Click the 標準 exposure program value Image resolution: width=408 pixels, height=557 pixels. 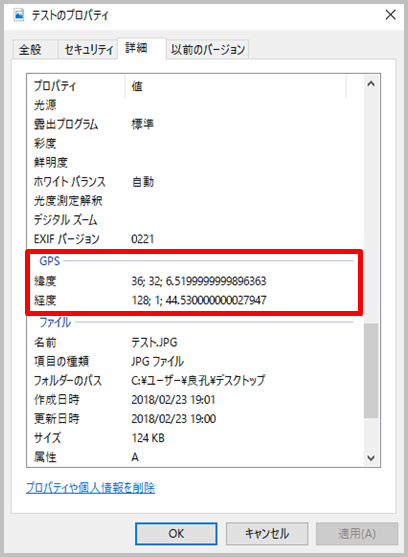coord(143,124)
